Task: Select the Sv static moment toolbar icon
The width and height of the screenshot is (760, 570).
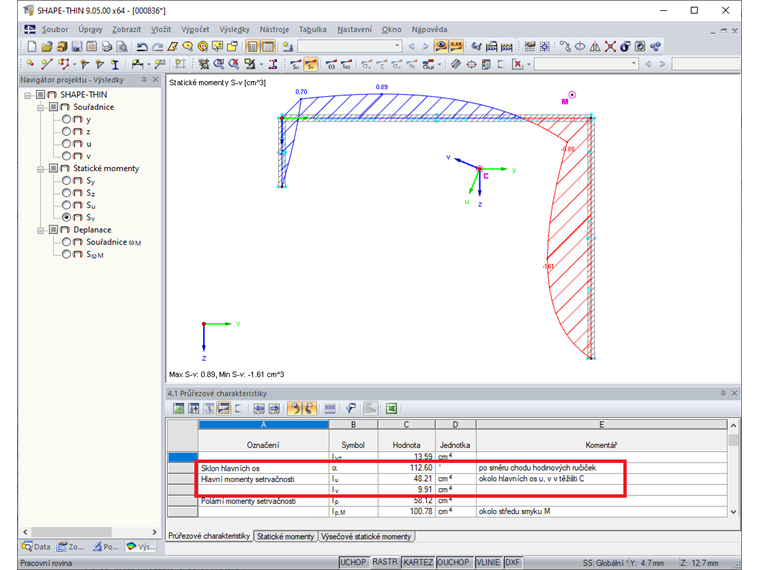Action: click(x=311, y=64)
